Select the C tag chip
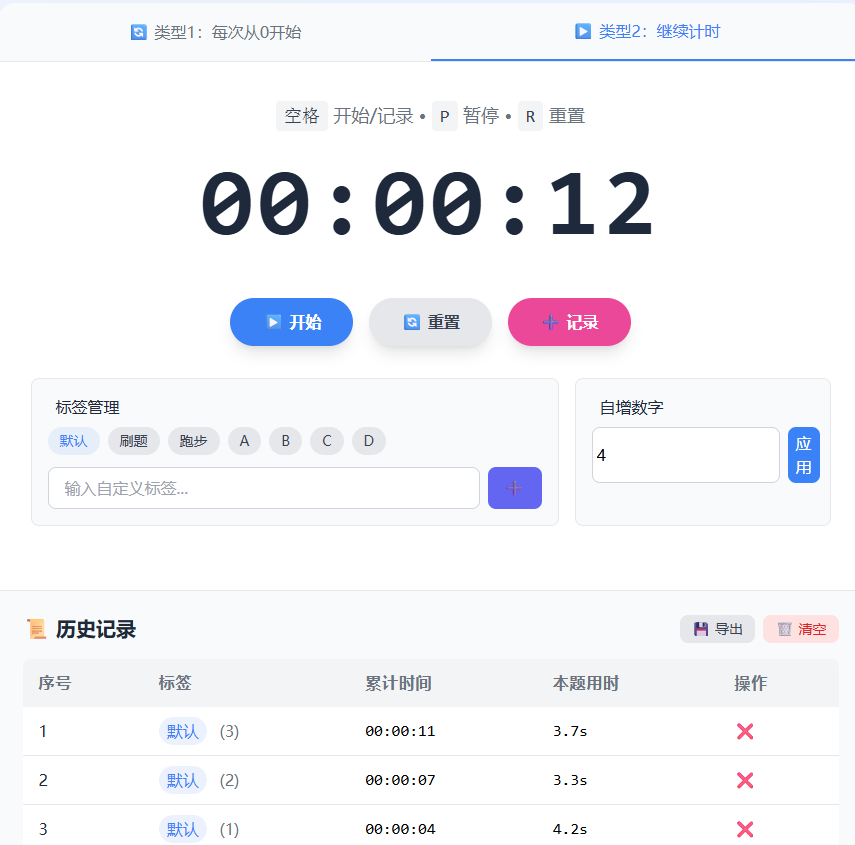Screen dimensions: 855x845 [327, 441]
